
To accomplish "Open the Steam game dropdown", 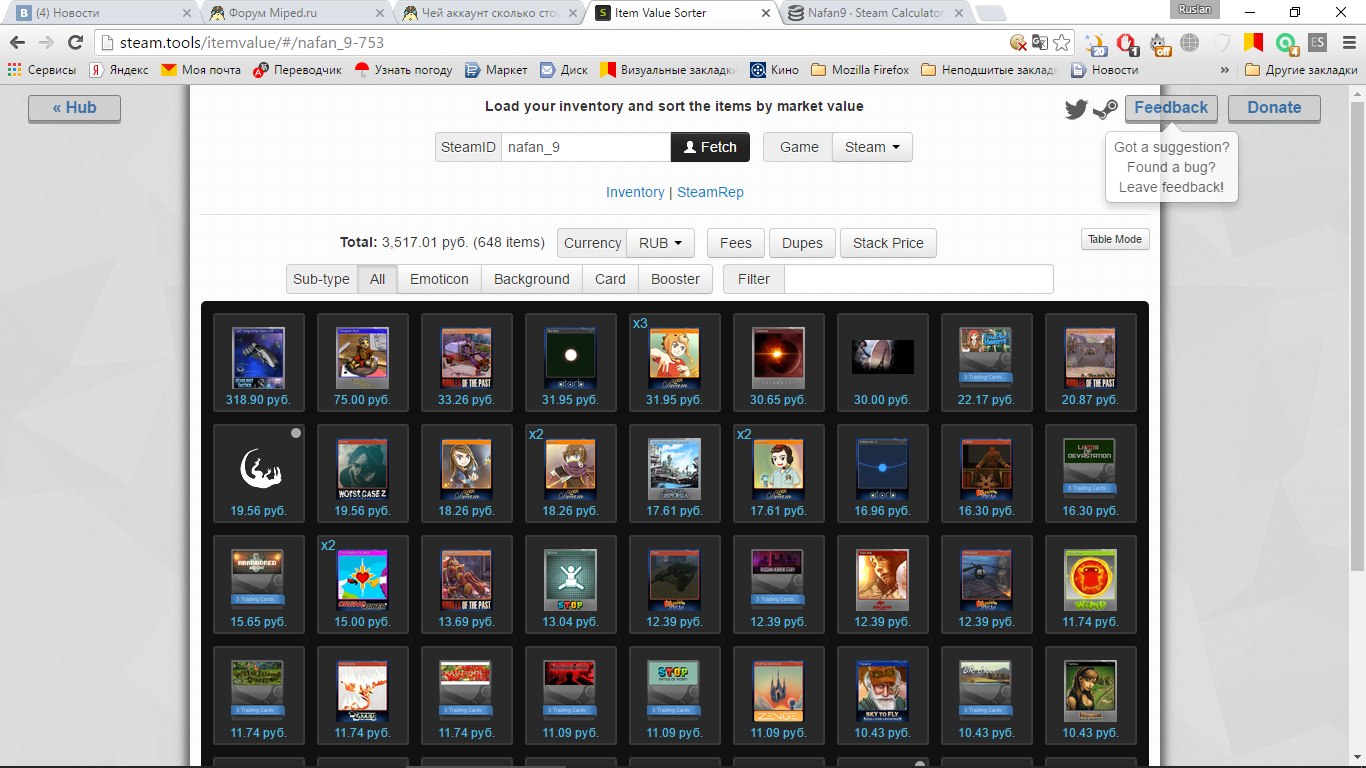I will [872, 147].
